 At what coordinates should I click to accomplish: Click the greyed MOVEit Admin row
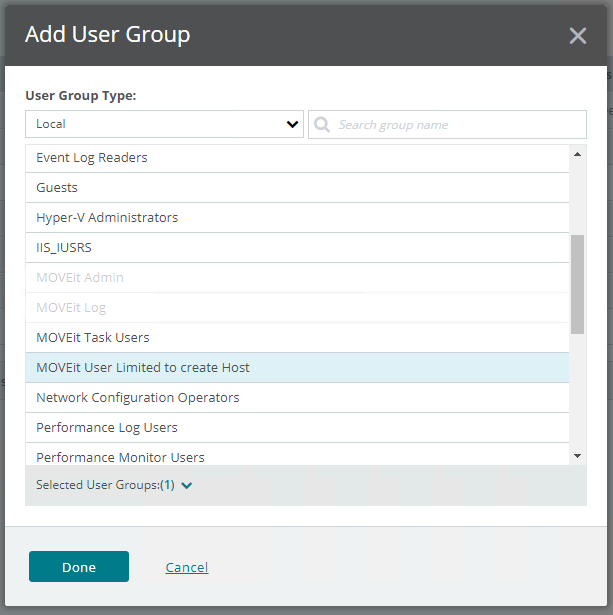(x=297, y=277)
